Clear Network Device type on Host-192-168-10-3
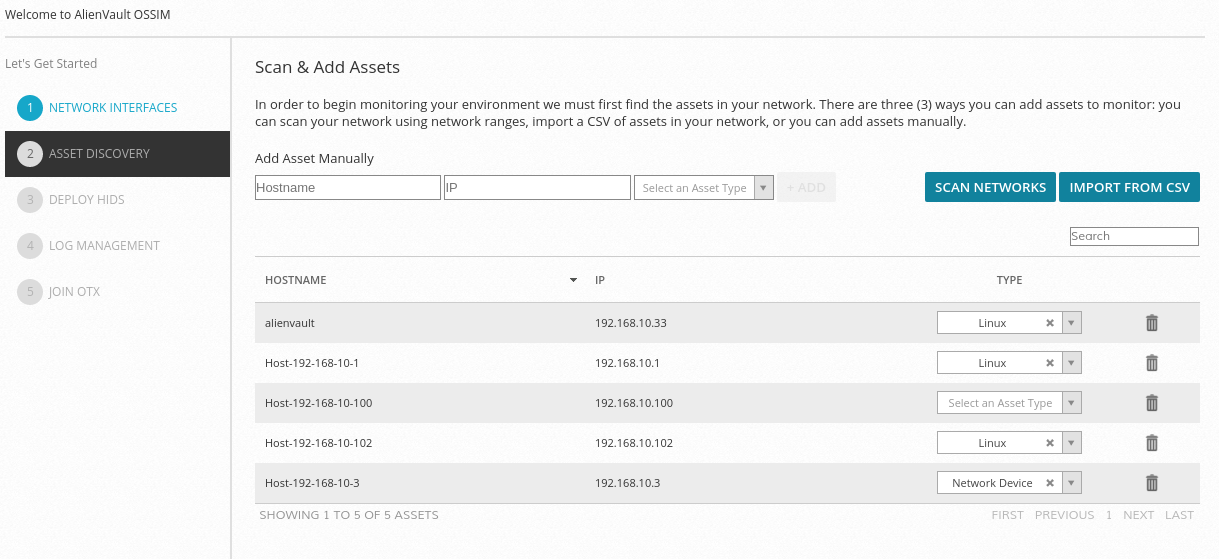This screenshot has height=559, width=1219. click(x=1049, y=483)
